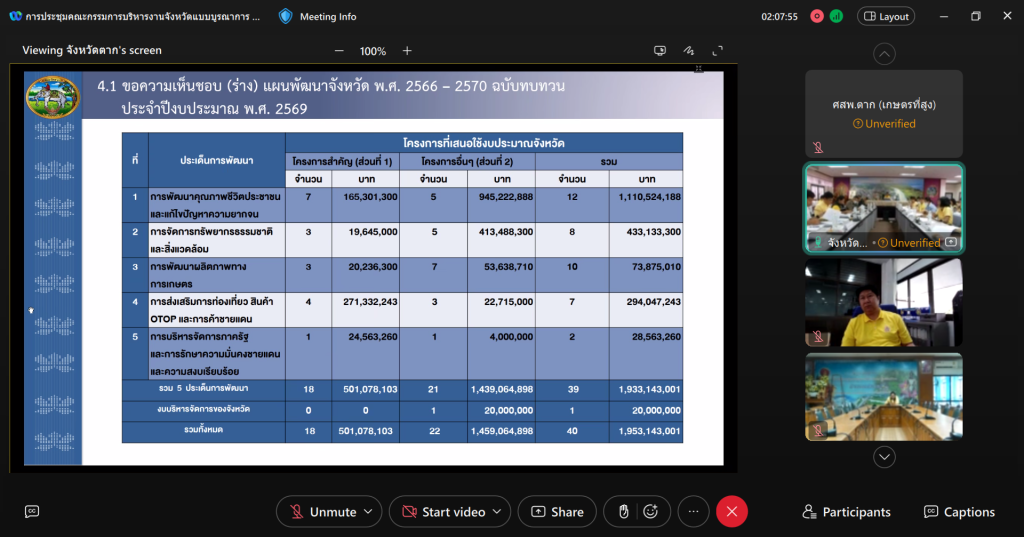
Task: Expand audio options arrow beside Unmute
Action: click(x=368, y=512)
